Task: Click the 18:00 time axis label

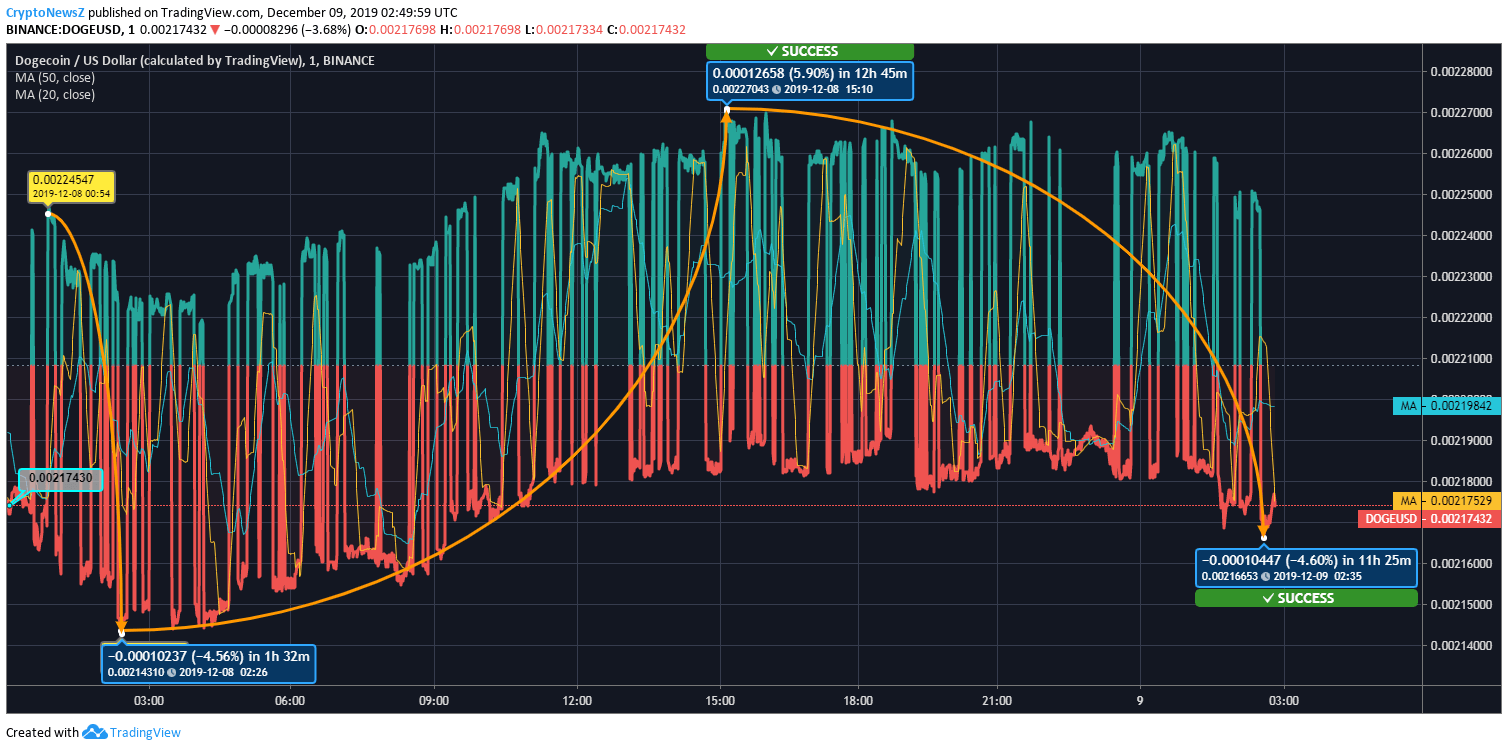Action: [858, 701]
